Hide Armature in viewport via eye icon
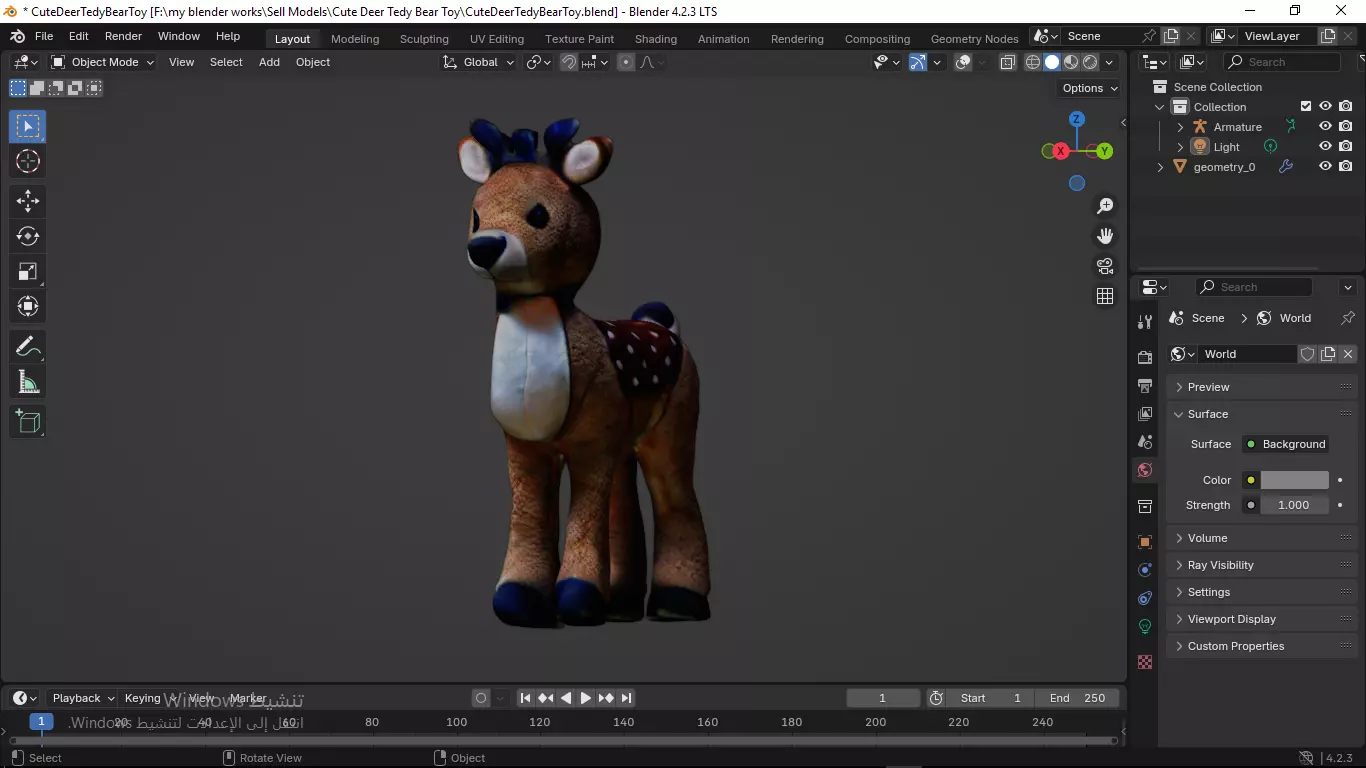This screenshot has width=1366, height=768. click(x=1325, y=127)
